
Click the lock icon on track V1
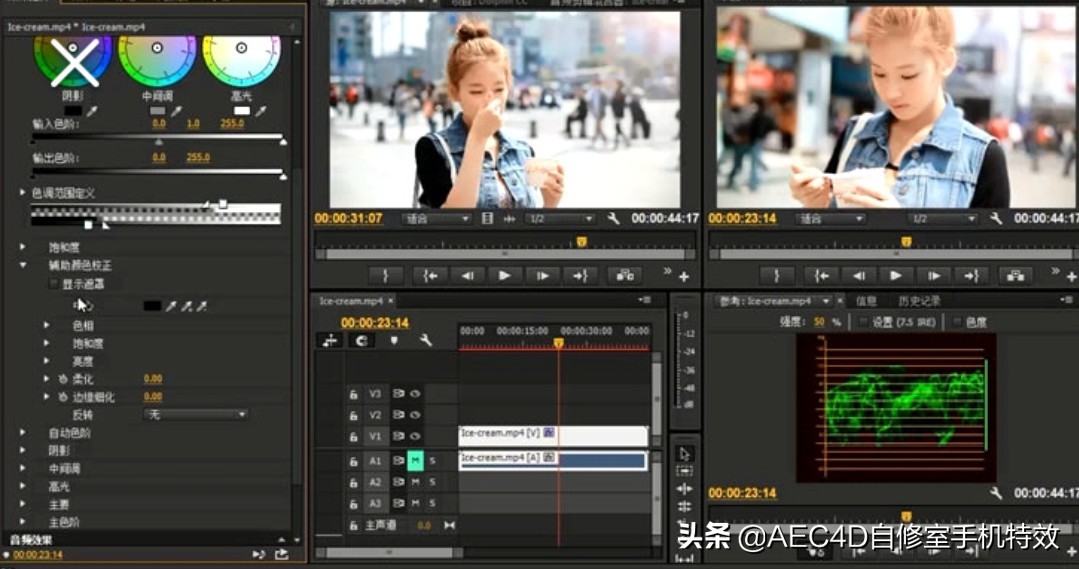353,436
